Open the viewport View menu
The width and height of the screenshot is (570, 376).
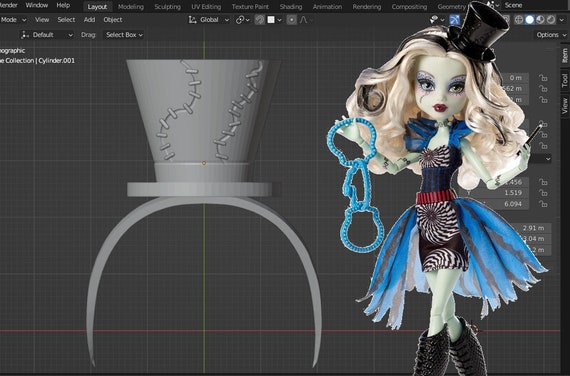coord(42,20)
